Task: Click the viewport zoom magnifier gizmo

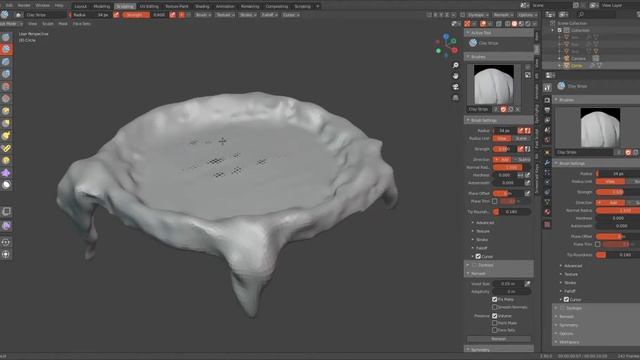Action: click(456, 65)
